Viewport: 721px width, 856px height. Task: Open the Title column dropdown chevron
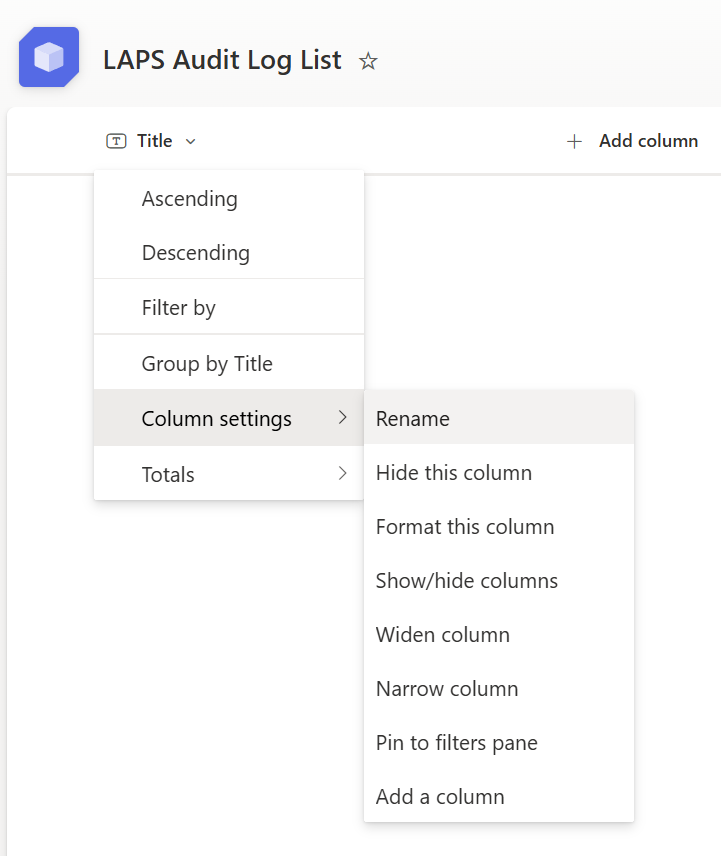point(191,141)
